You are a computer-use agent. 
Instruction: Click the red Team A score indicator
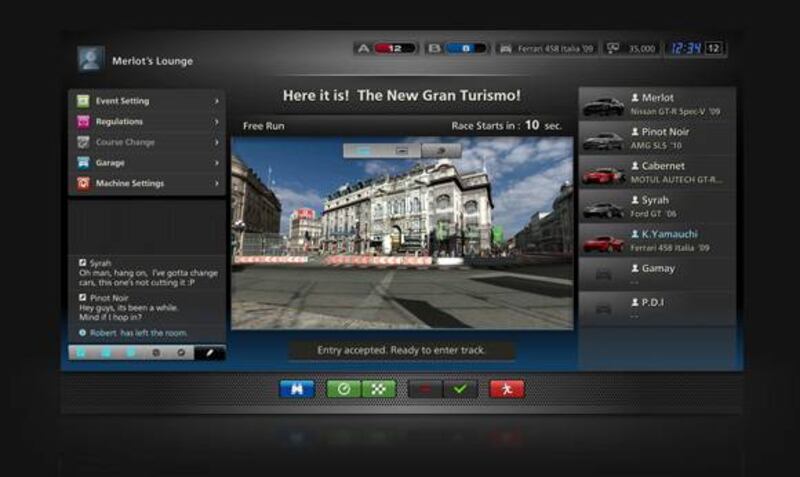(390, 48)
